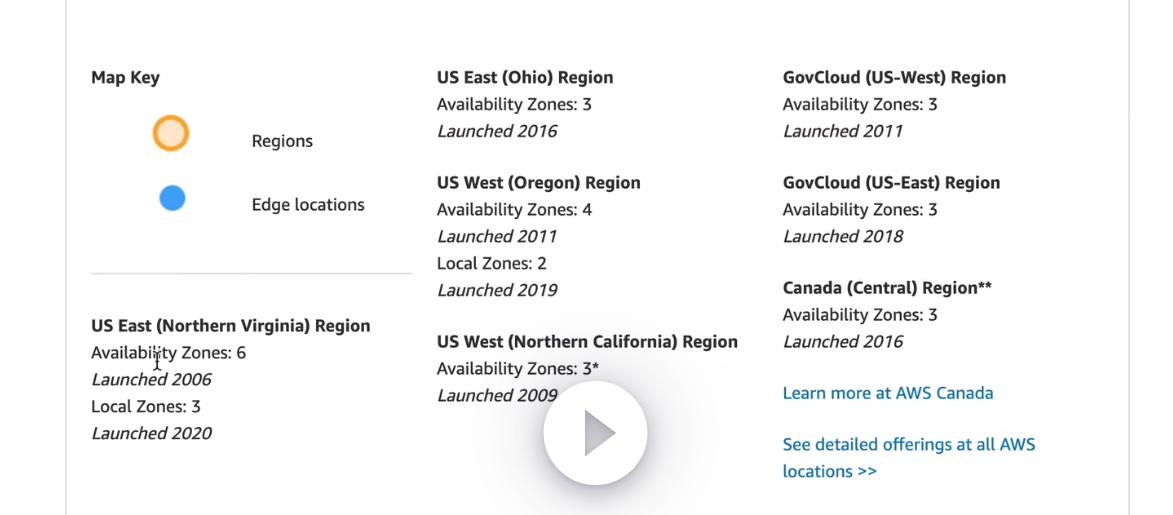This screenshot has width=1173, height=515.
Task: Click the Edge locations legend label
Action: [x=308, y=205]
